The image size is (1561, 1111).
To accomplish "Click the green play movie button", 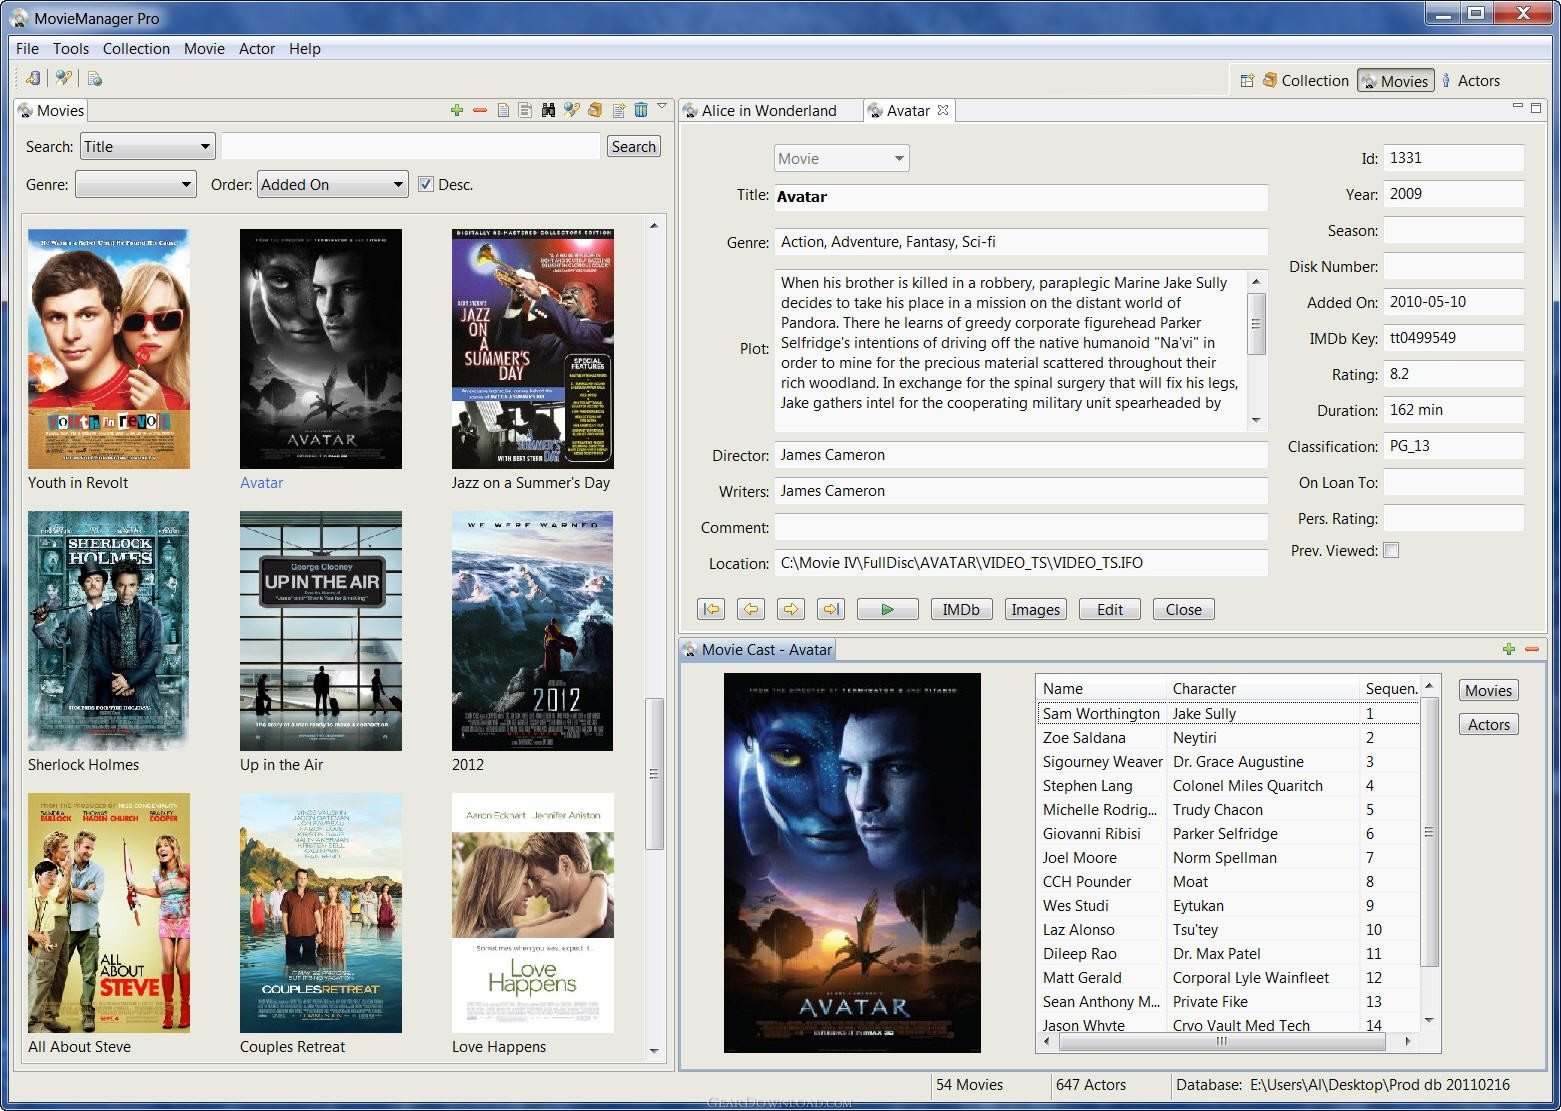I will tap(887, 609).
